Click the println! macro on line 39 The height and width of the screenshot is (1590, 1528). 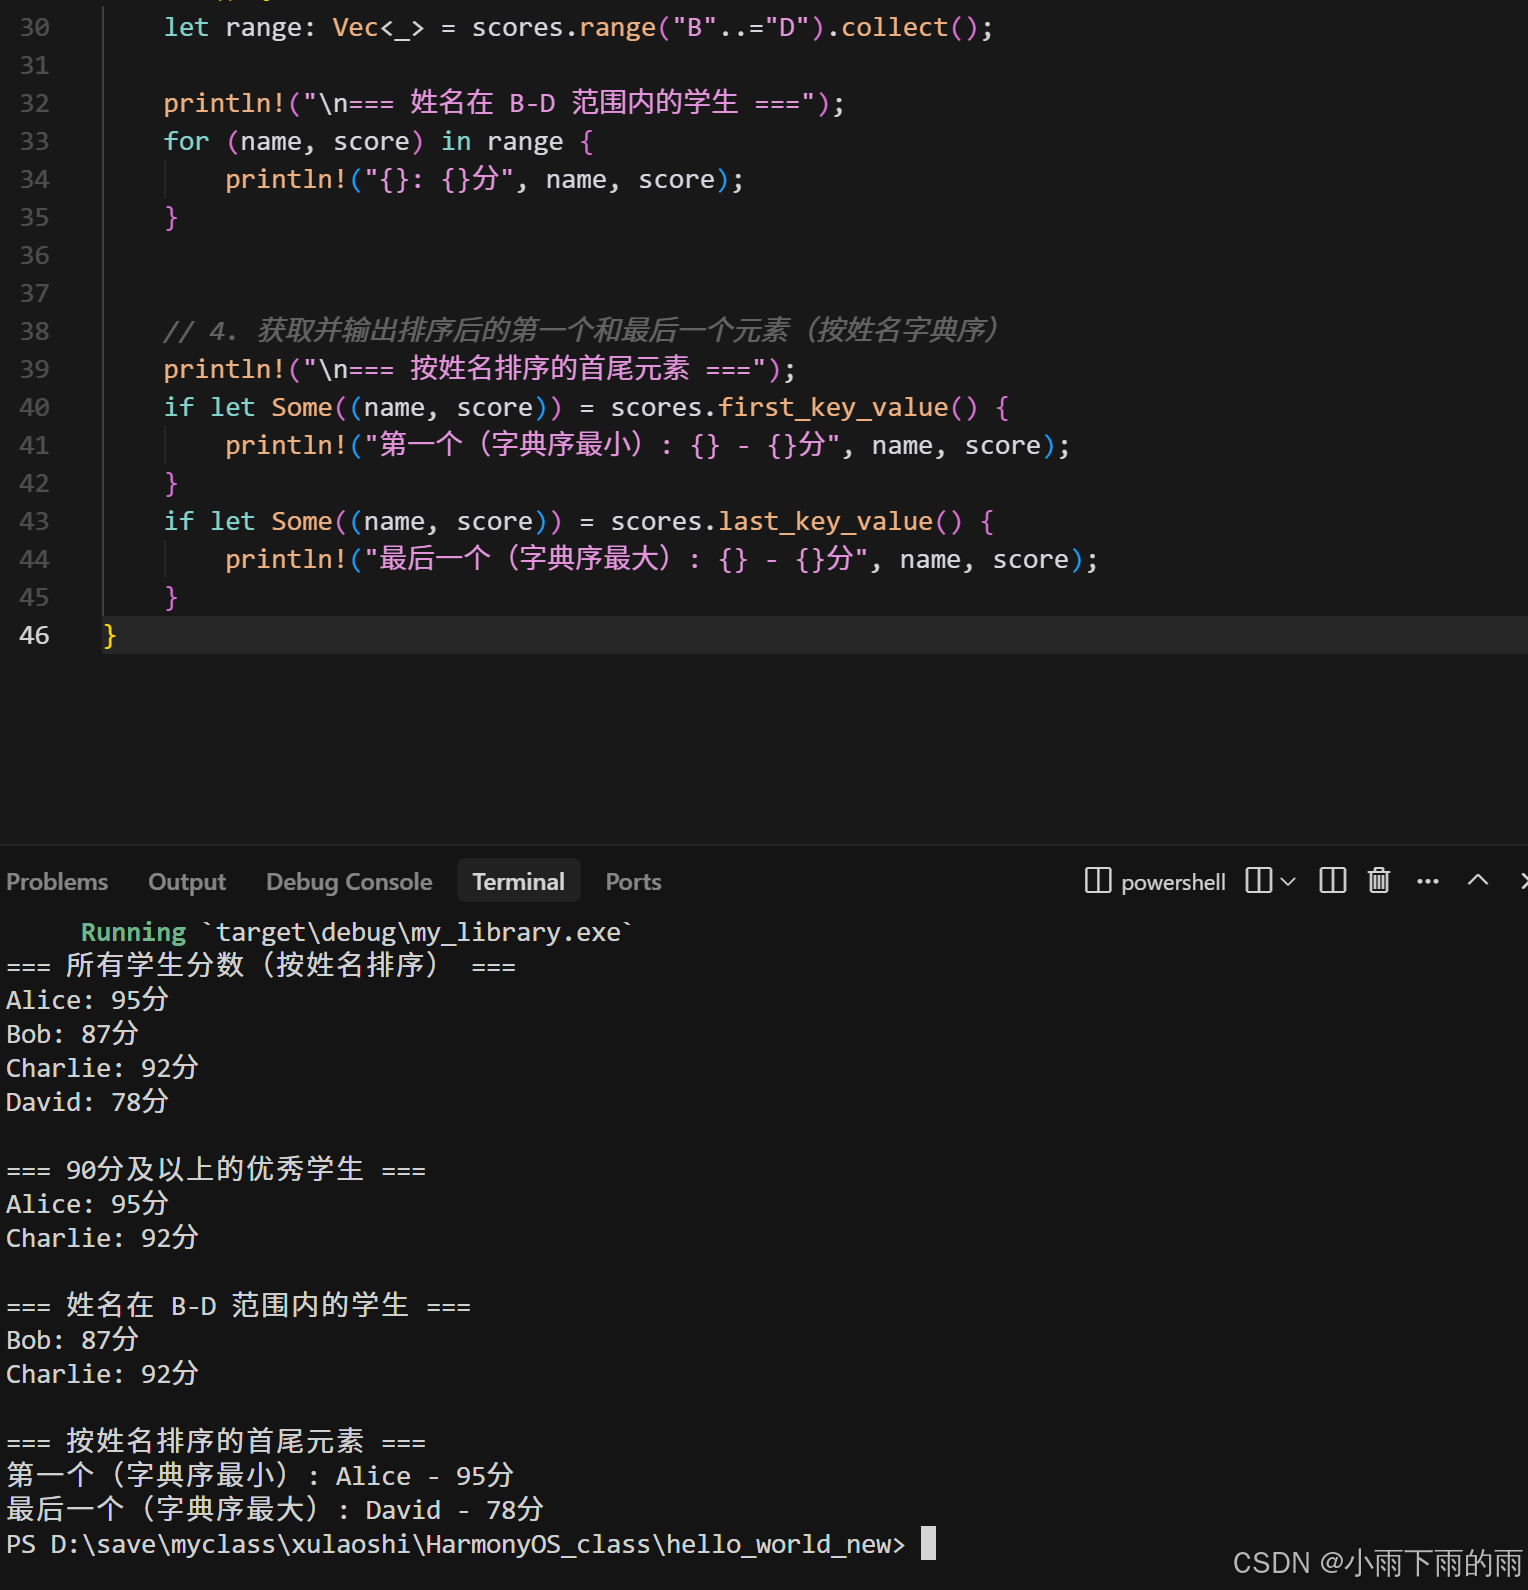[224, 369]
